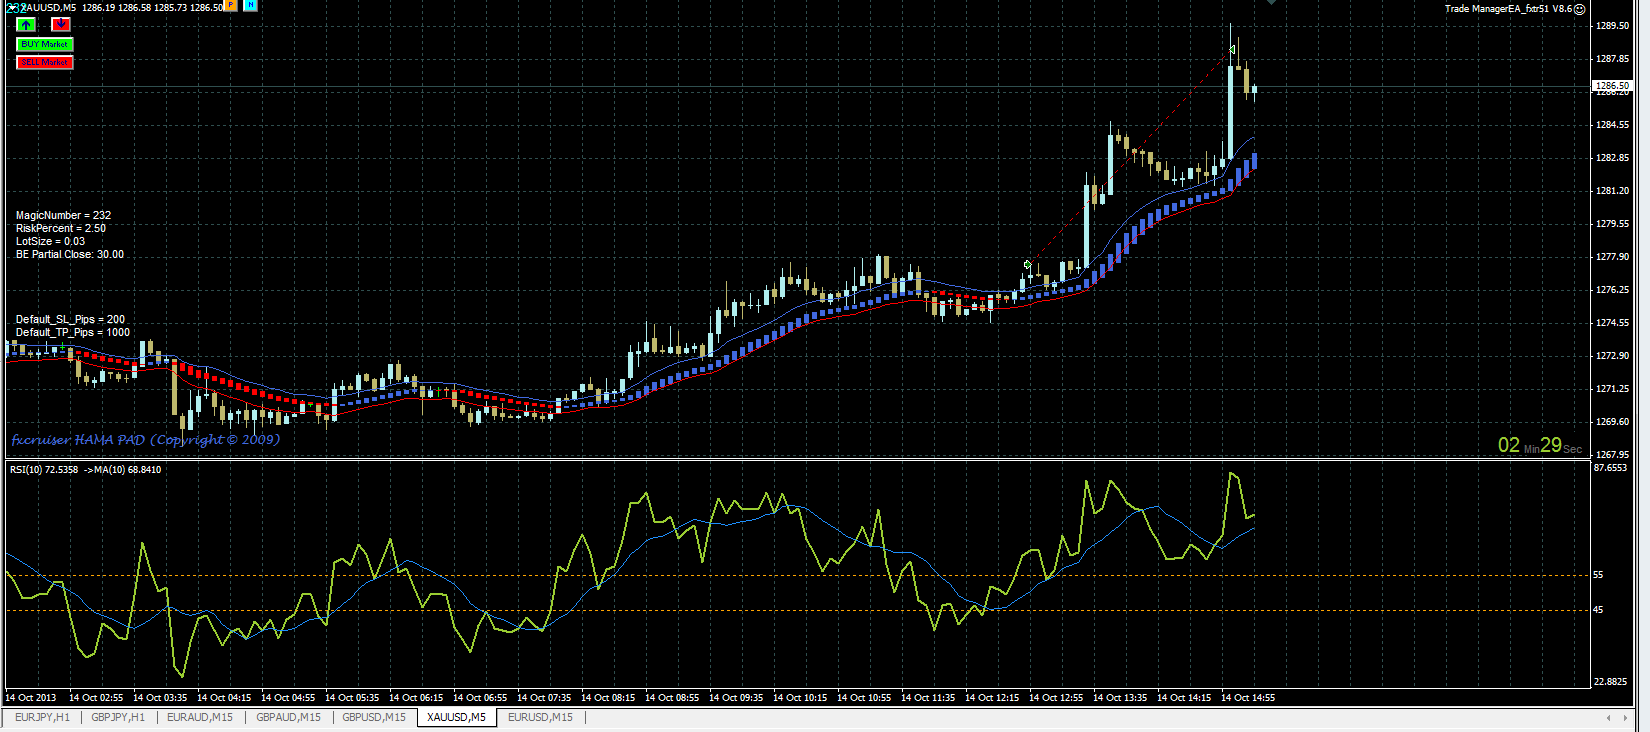
Task: Click the MagicNumber = 232 label
Action: pyautogui.click(x=63, y=215)
